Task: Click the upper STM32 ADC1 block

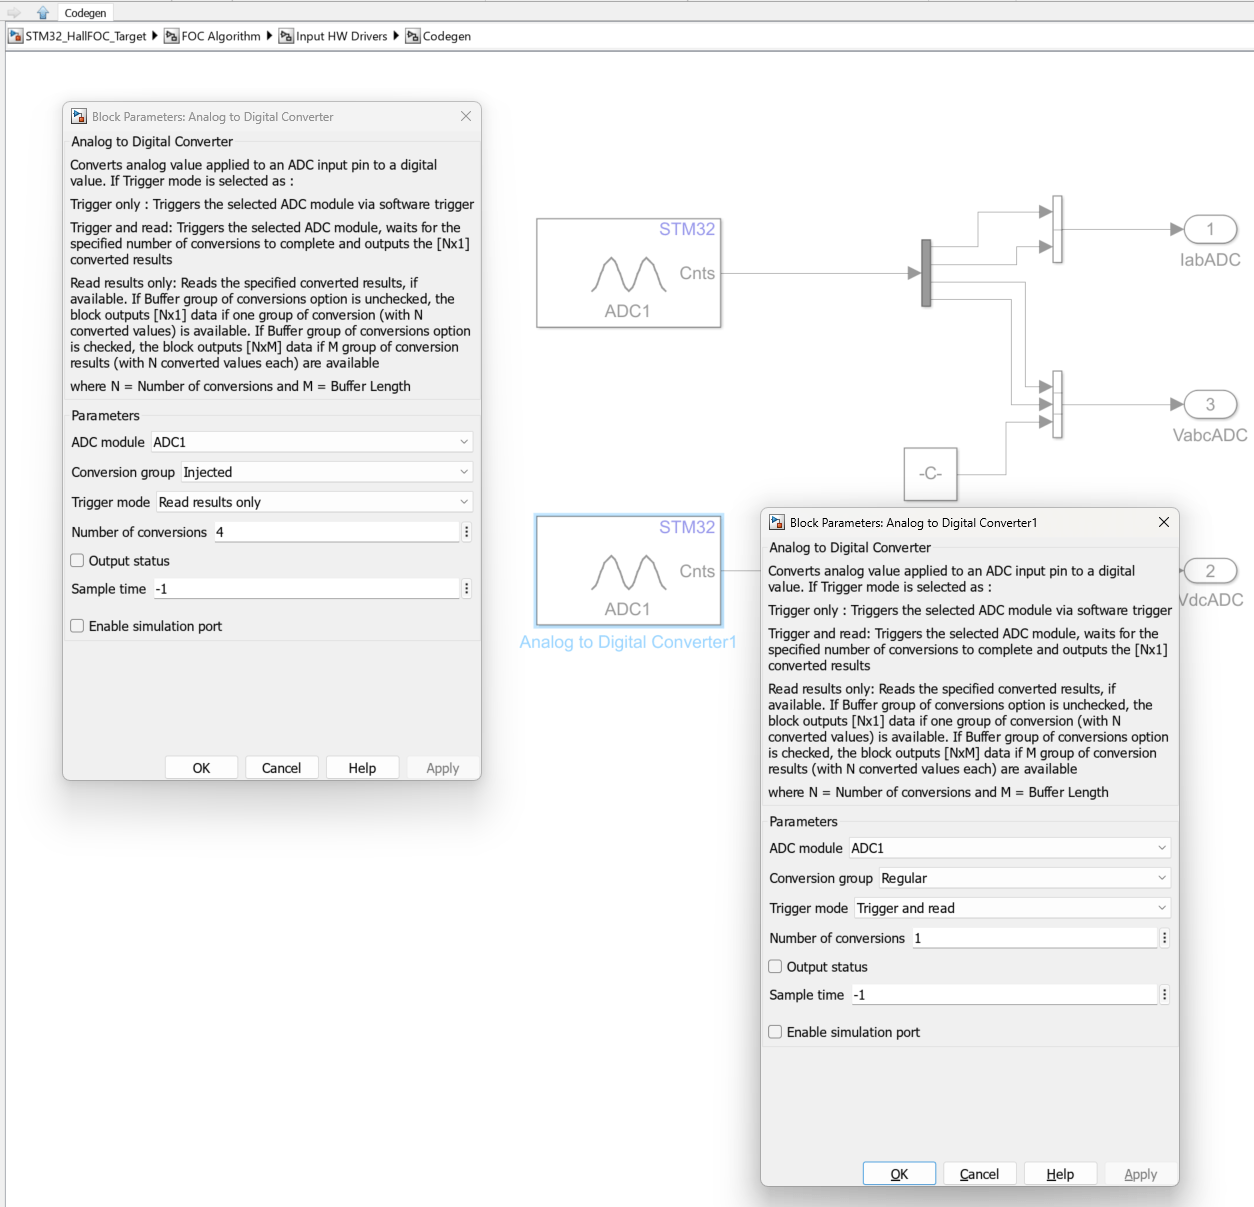Action: [628, 272]
